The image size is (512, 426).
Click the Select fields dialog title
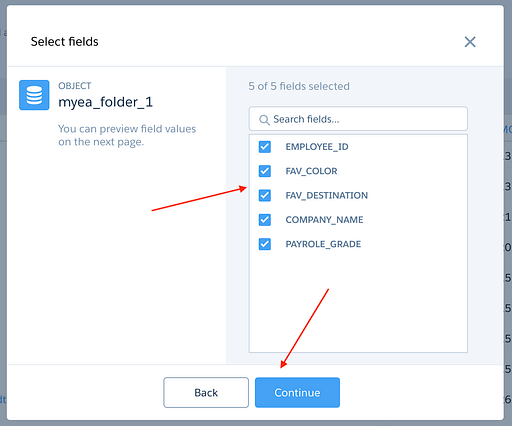[65, 42]
